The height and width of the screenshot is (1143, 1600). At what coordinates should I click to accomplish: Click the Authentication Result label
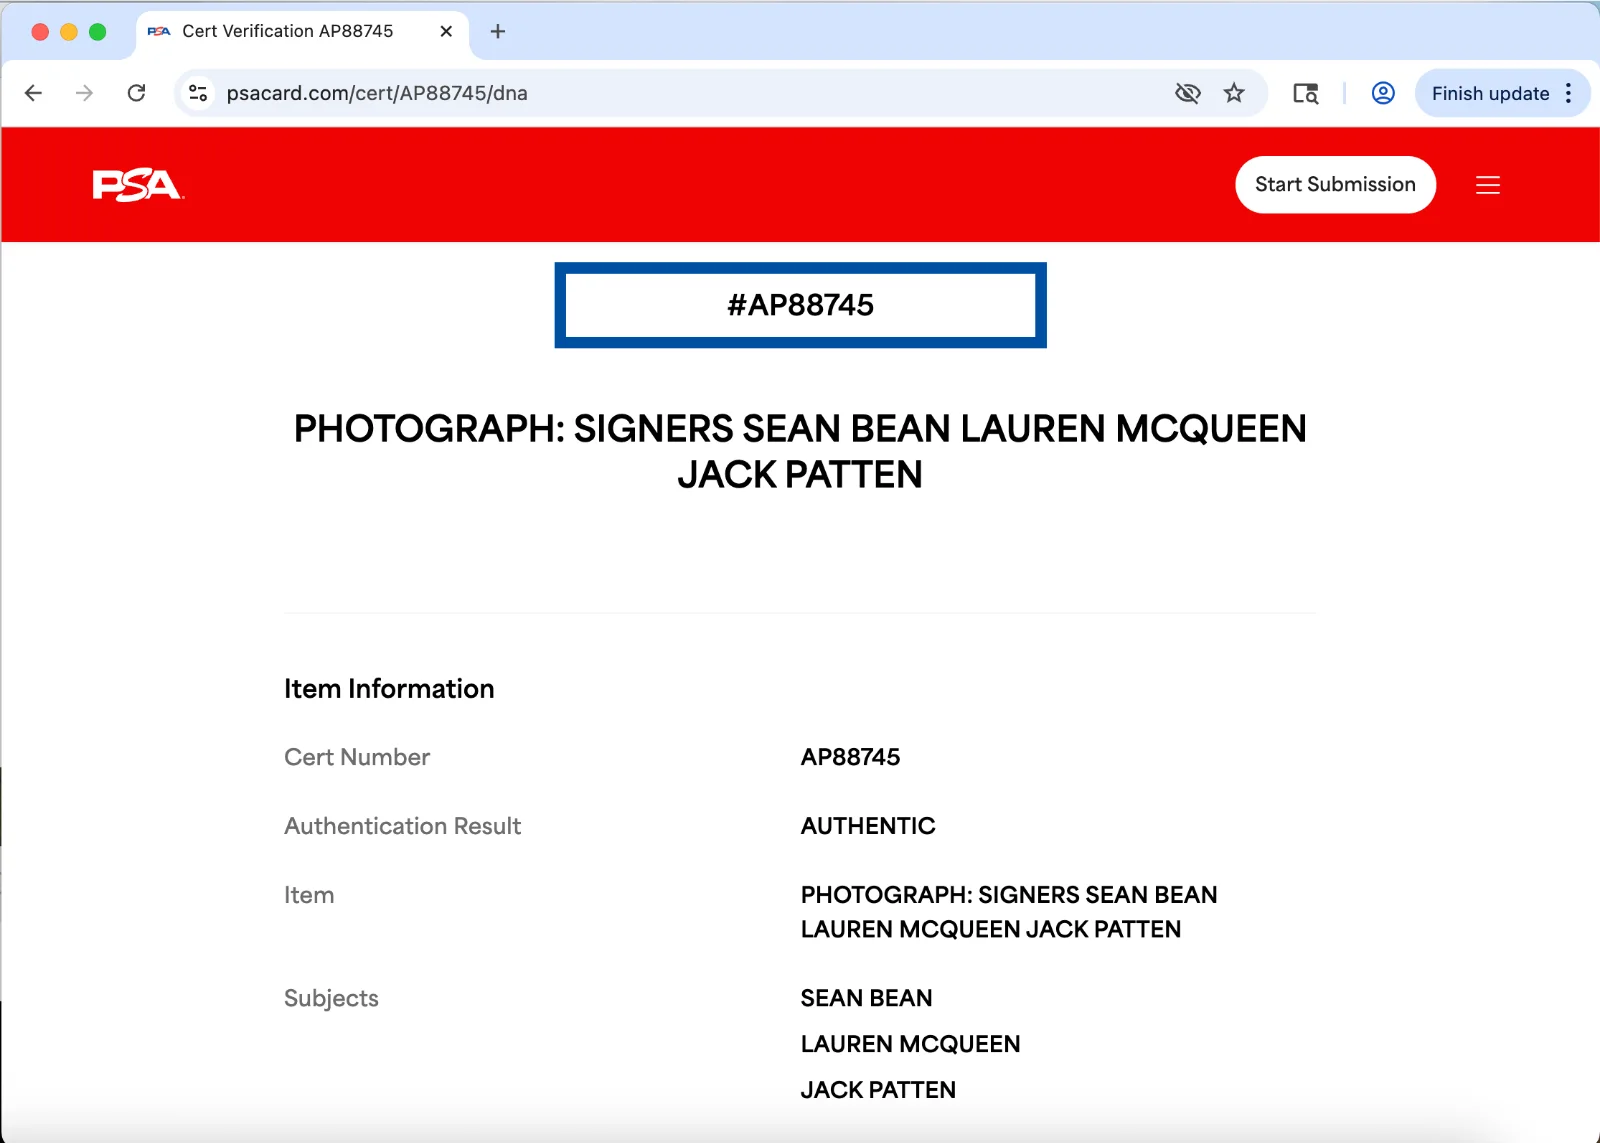pos(402,826)
